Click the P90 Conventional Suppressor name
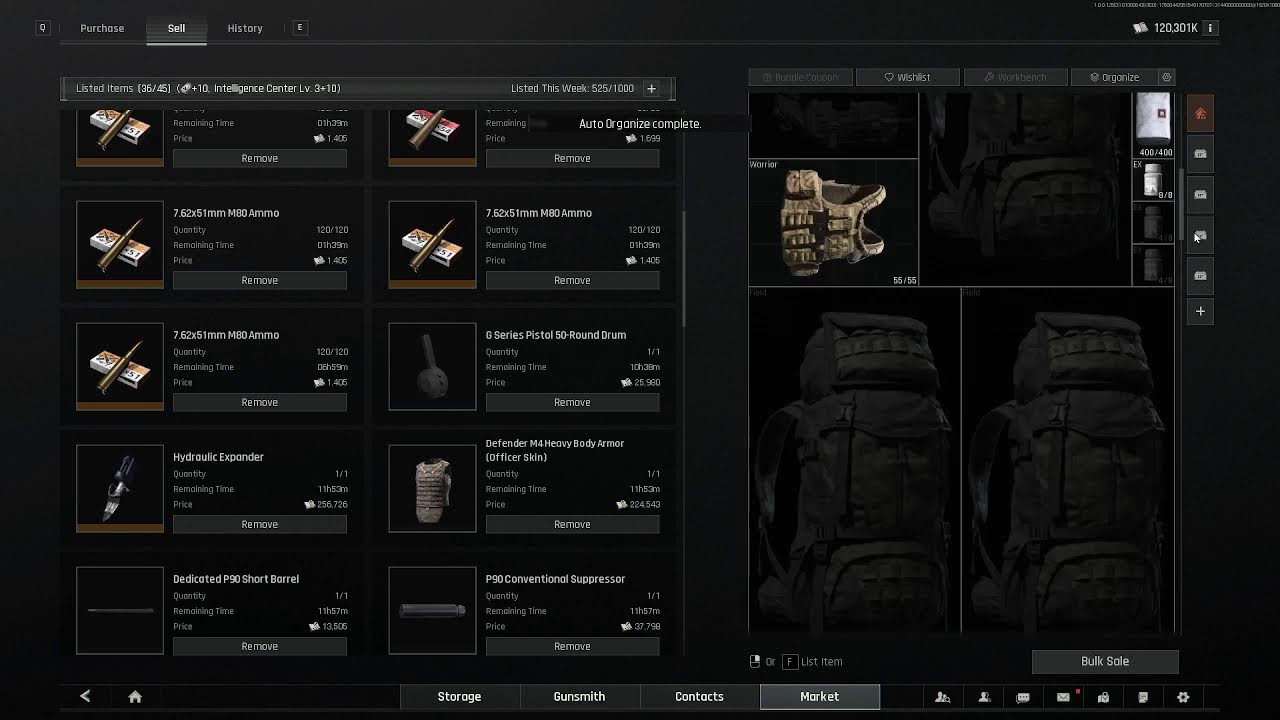This screenshot has width=1280, height=720. coord(555,579)
